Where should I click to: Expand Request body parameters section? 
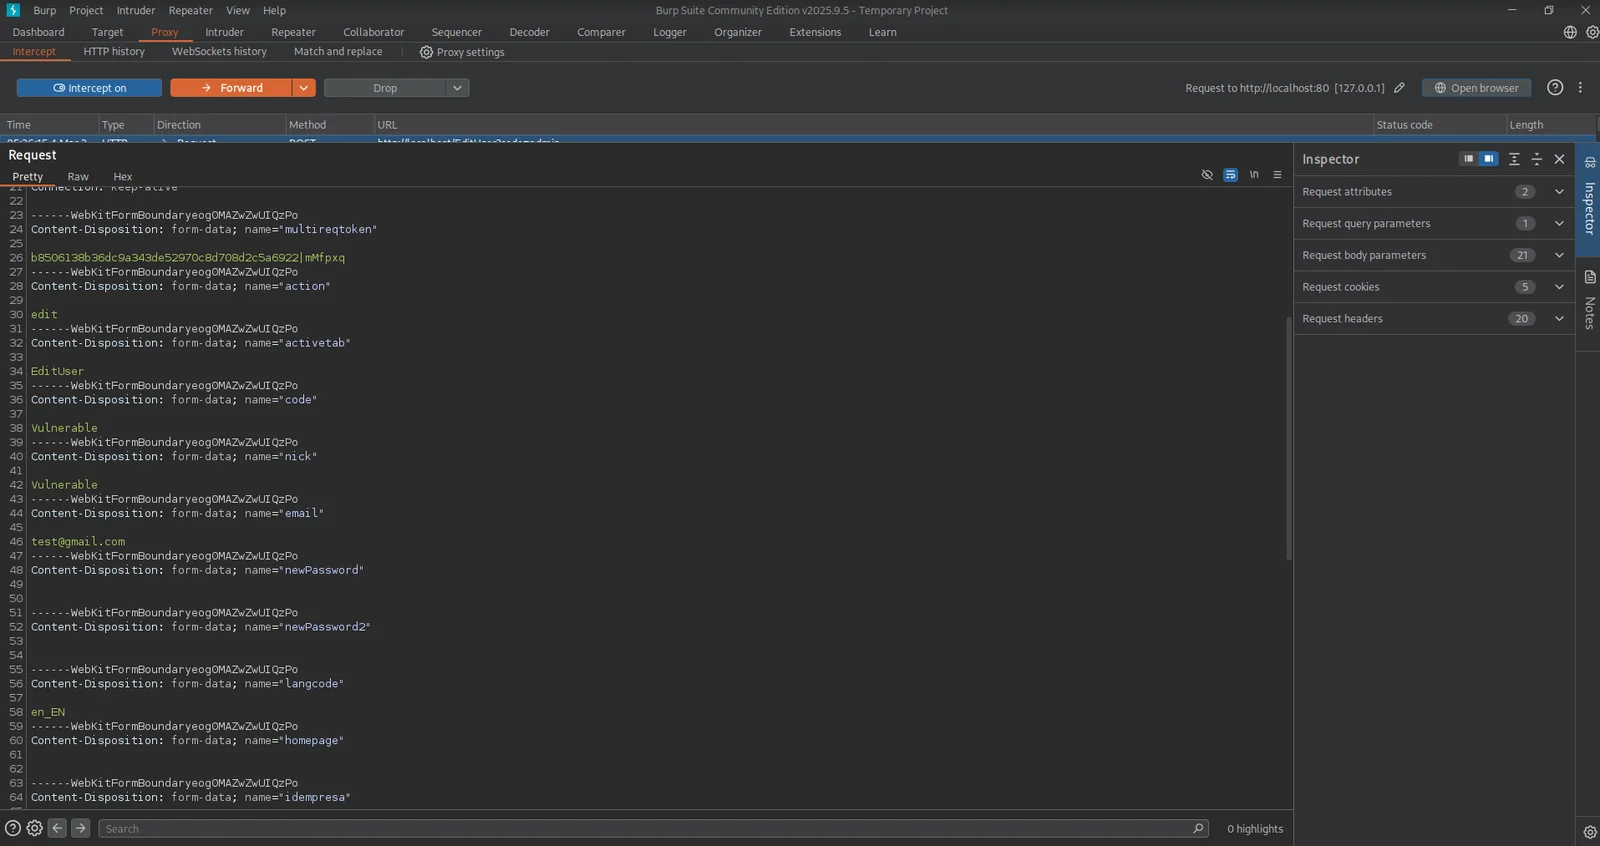coord(1434,255)
